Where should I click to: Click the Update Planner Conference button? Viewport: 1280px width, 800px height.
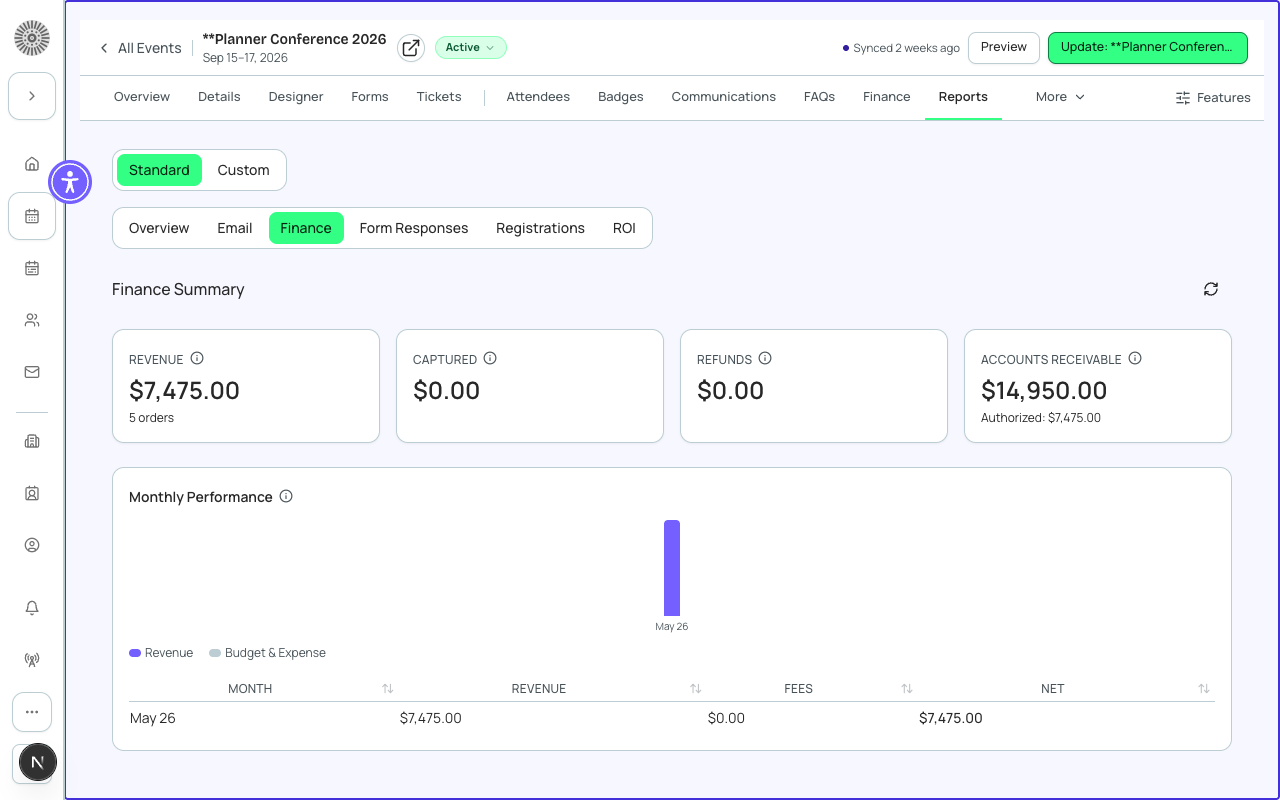[1147, 47]
